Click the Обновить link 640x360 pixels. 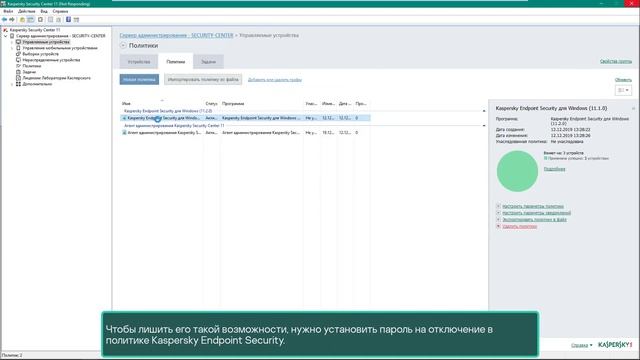623,80
